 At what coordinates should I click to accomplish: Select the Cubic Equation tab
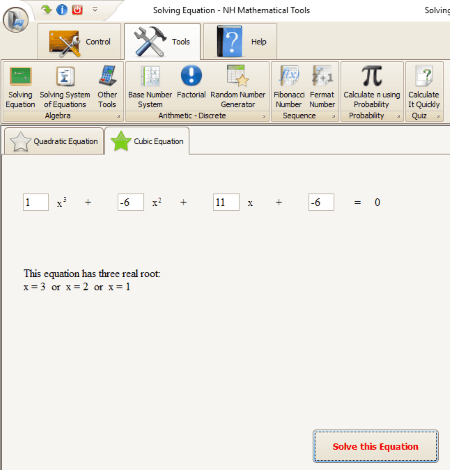[x=147, y=141]
